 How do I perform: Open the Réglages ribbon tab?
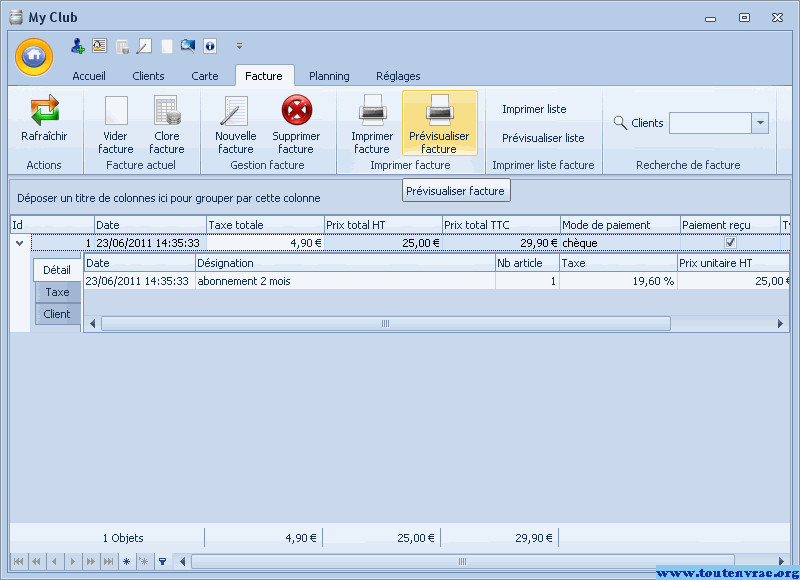tap(398, 76)
